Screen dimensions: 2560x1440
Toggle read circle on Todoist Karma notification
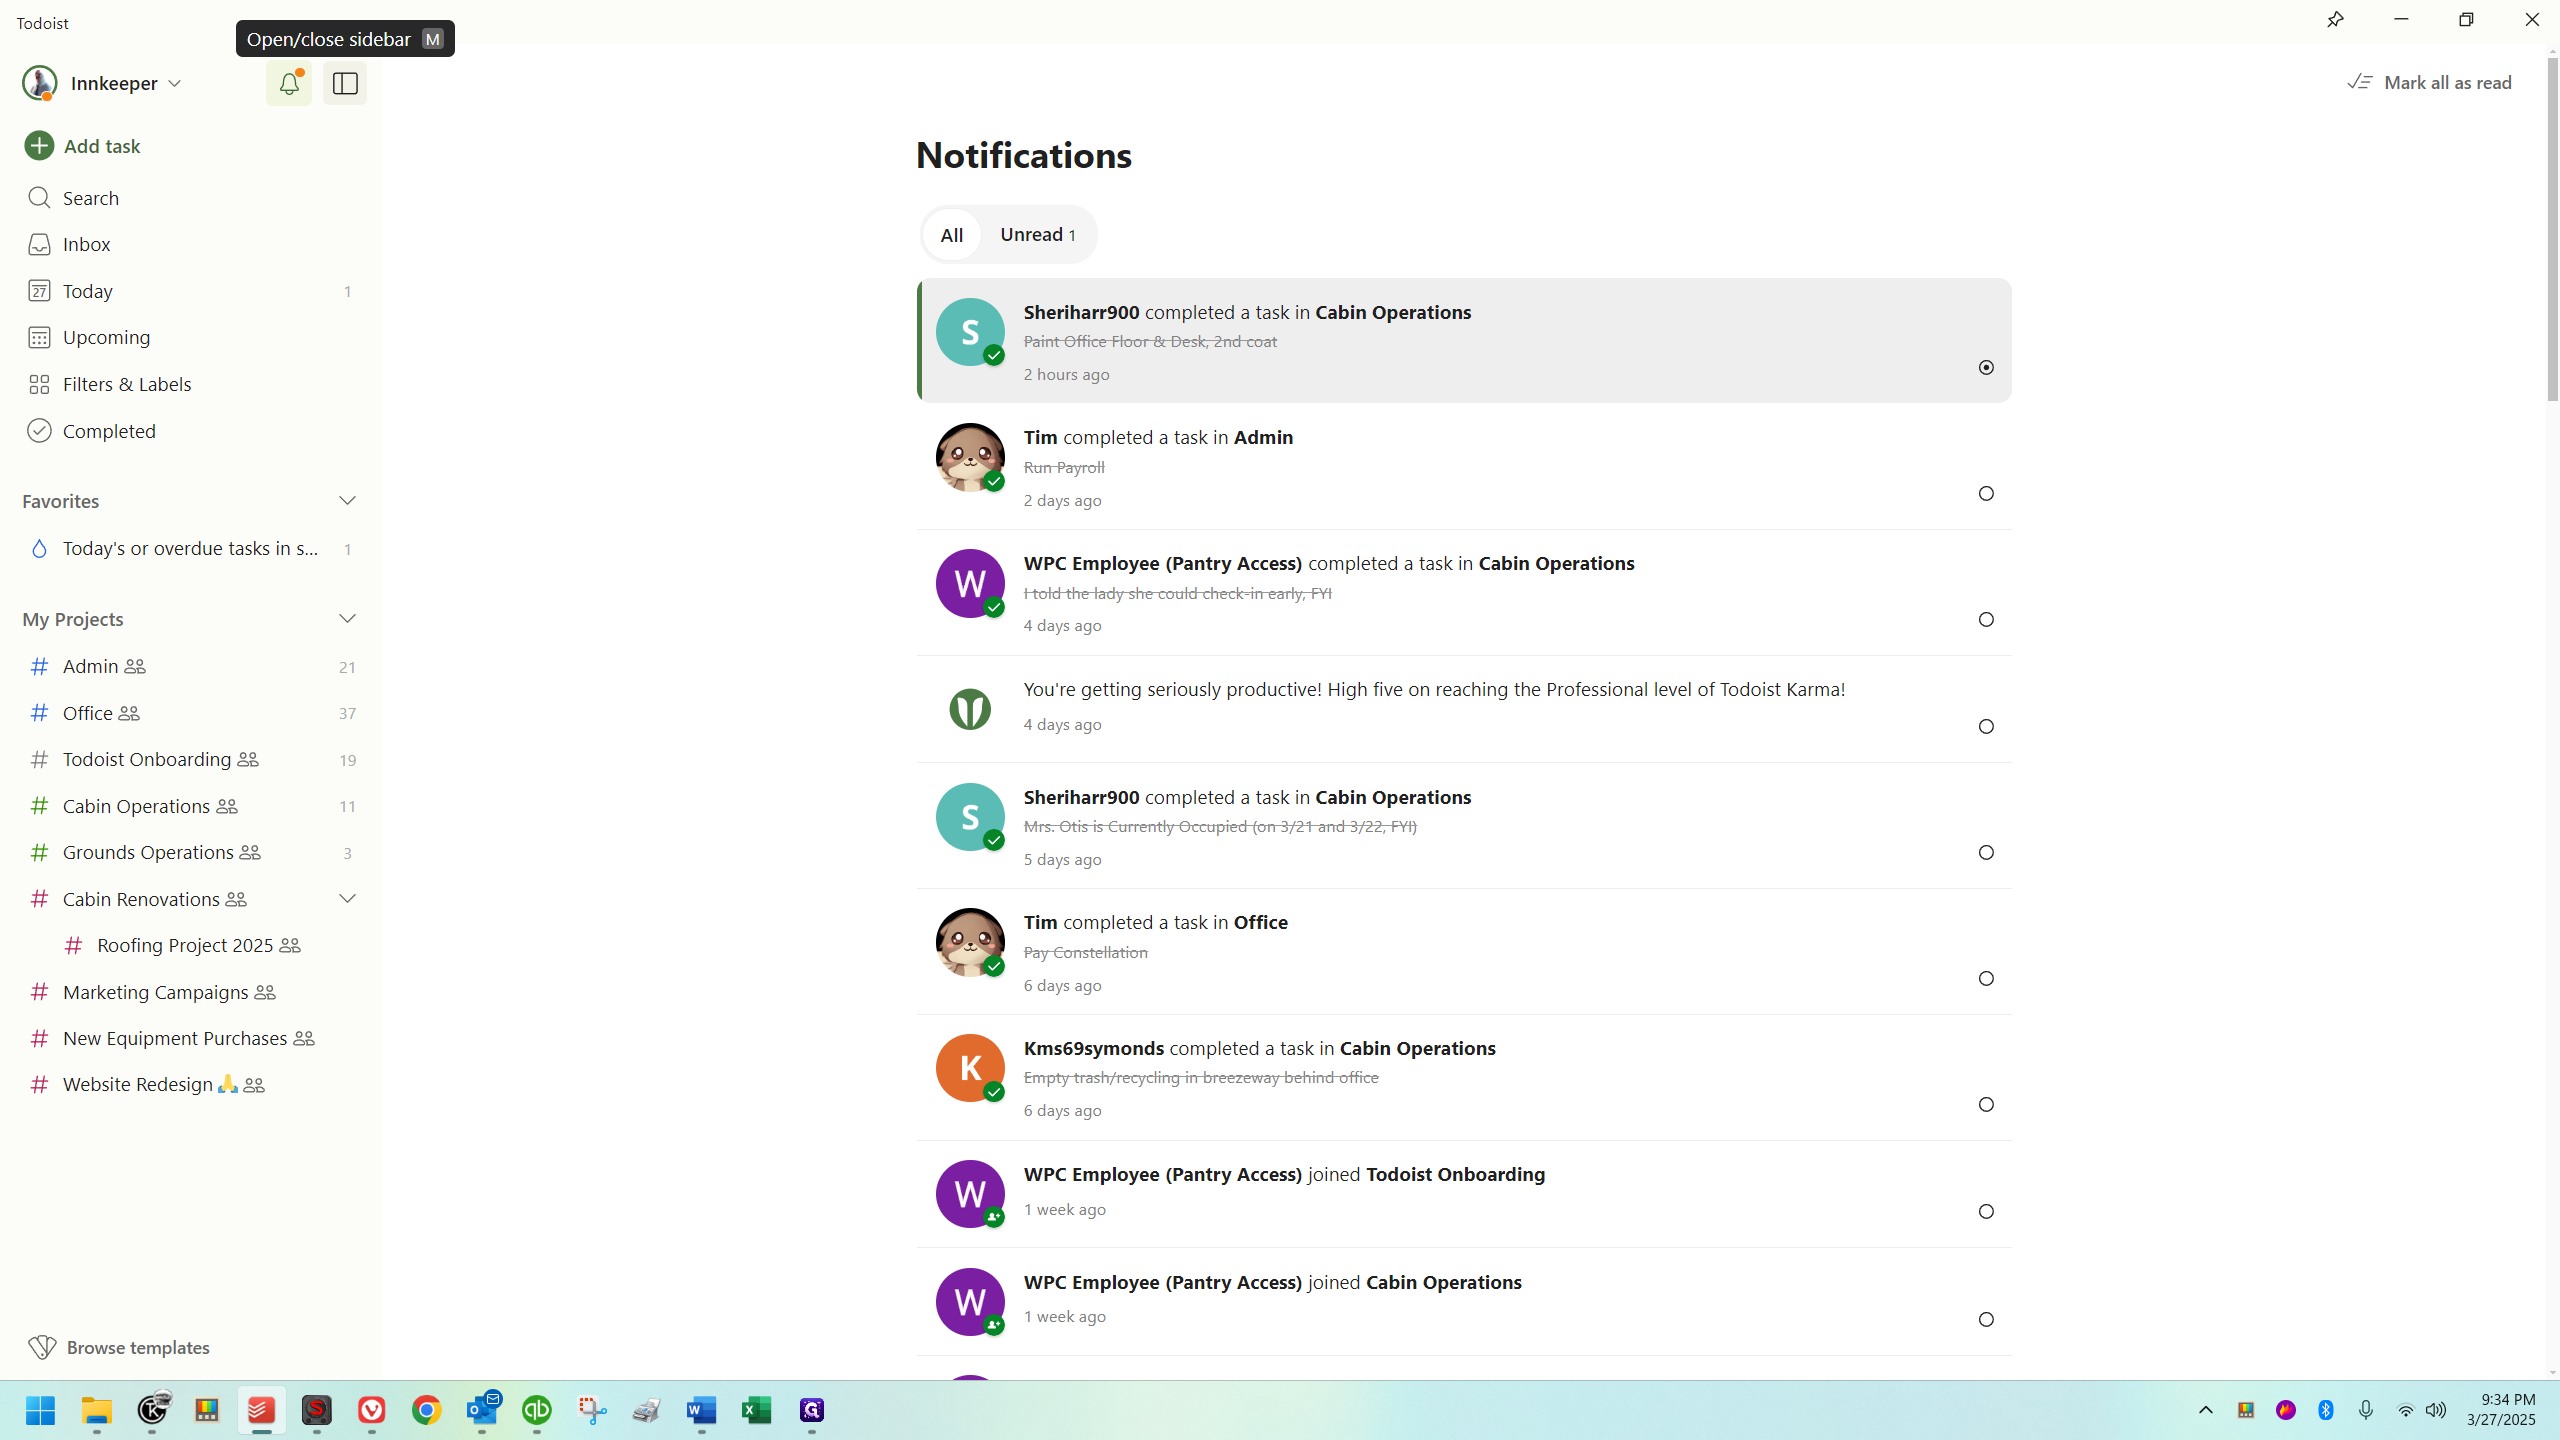click(1986, 727)
